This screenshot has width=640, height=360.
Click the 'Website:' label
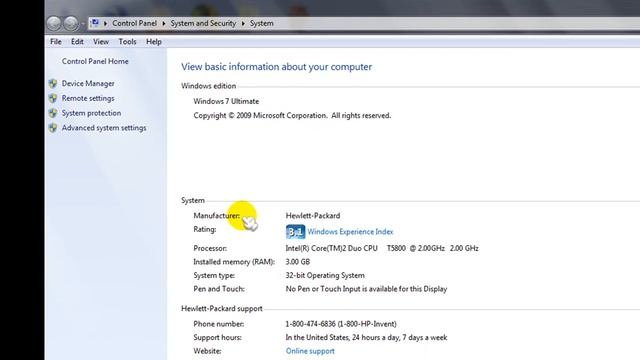coord(207,351)
